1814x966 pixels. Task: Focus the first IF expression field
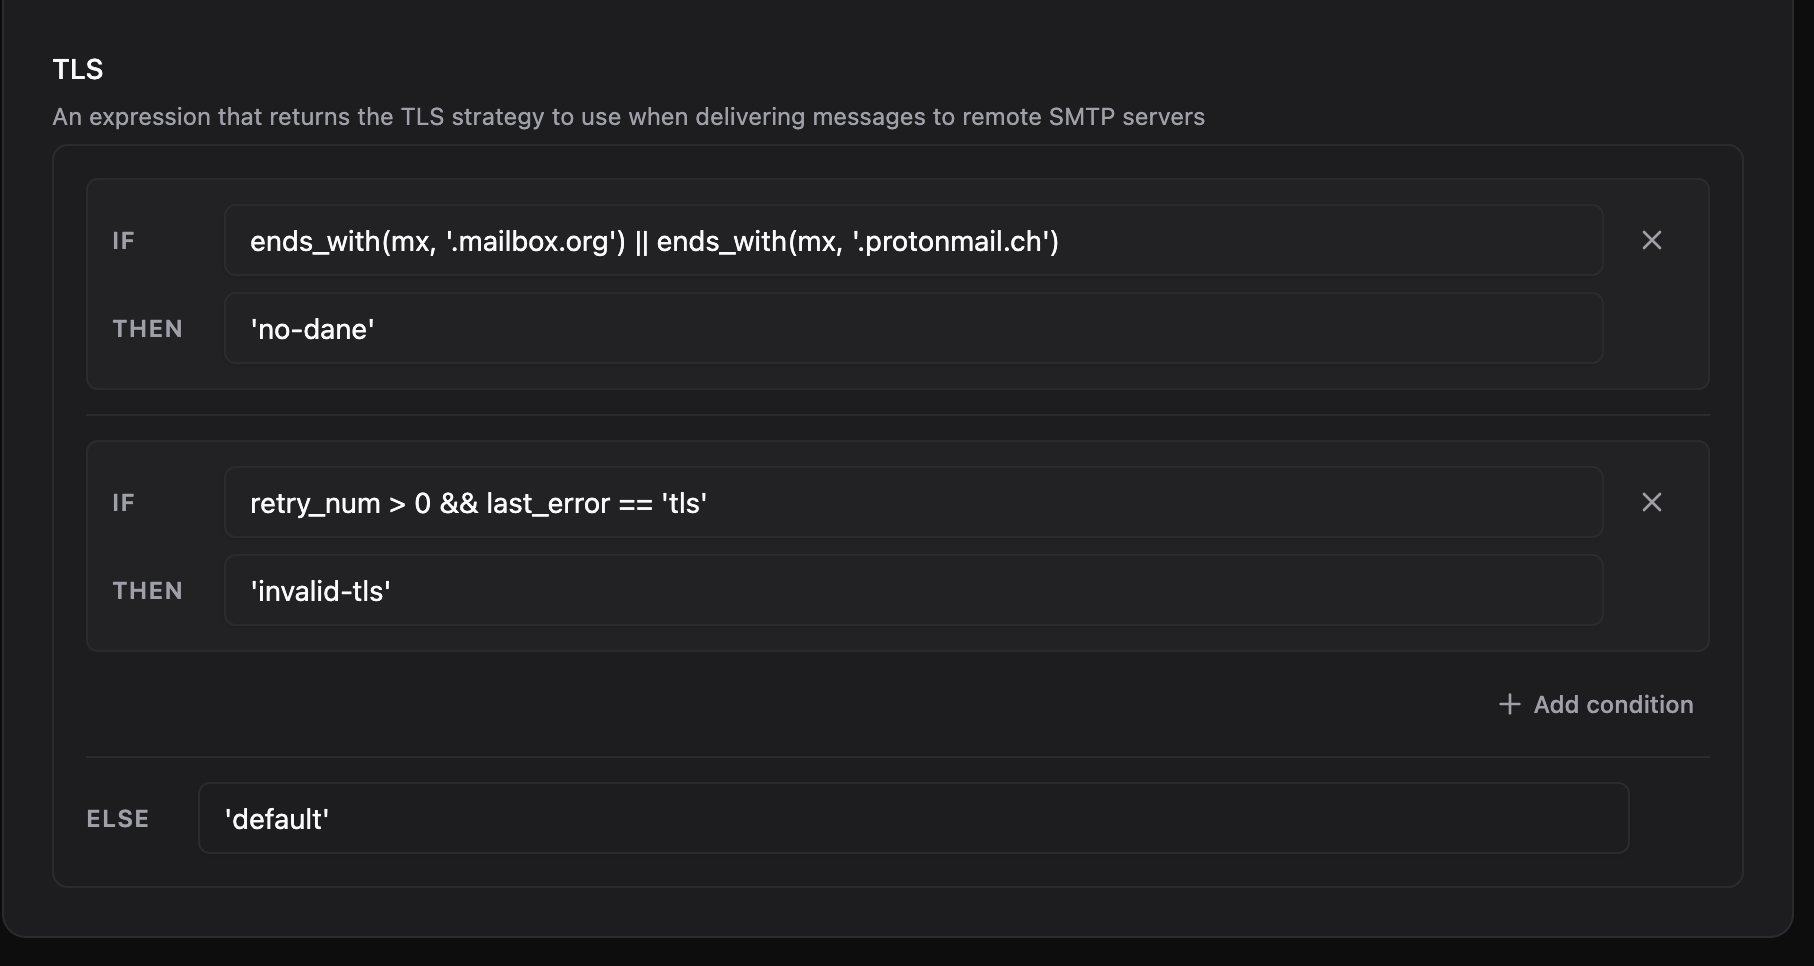pos(913,240)
